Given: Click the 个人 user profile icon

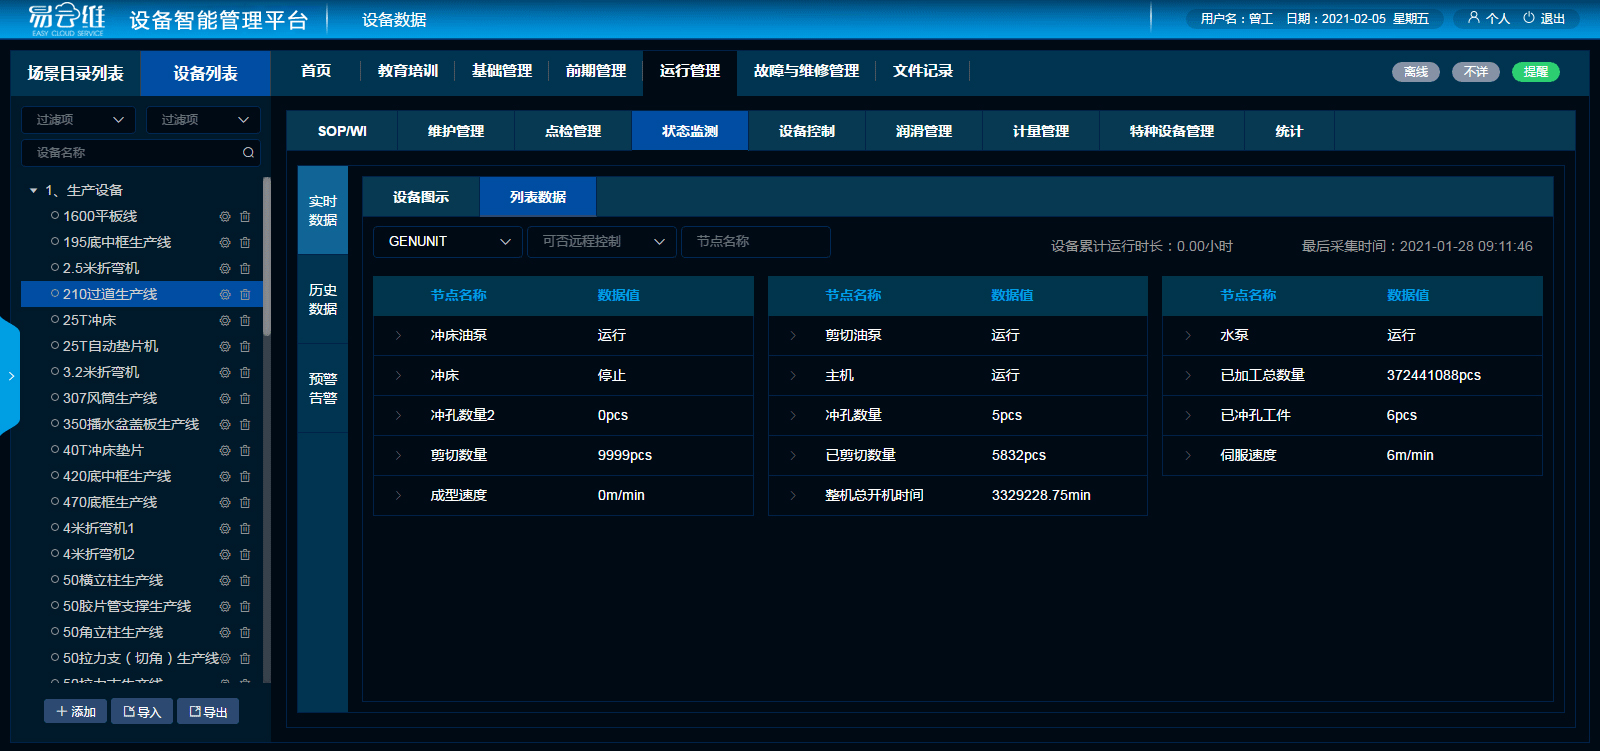Looking at the screenshot, I should pos(1473,18).
